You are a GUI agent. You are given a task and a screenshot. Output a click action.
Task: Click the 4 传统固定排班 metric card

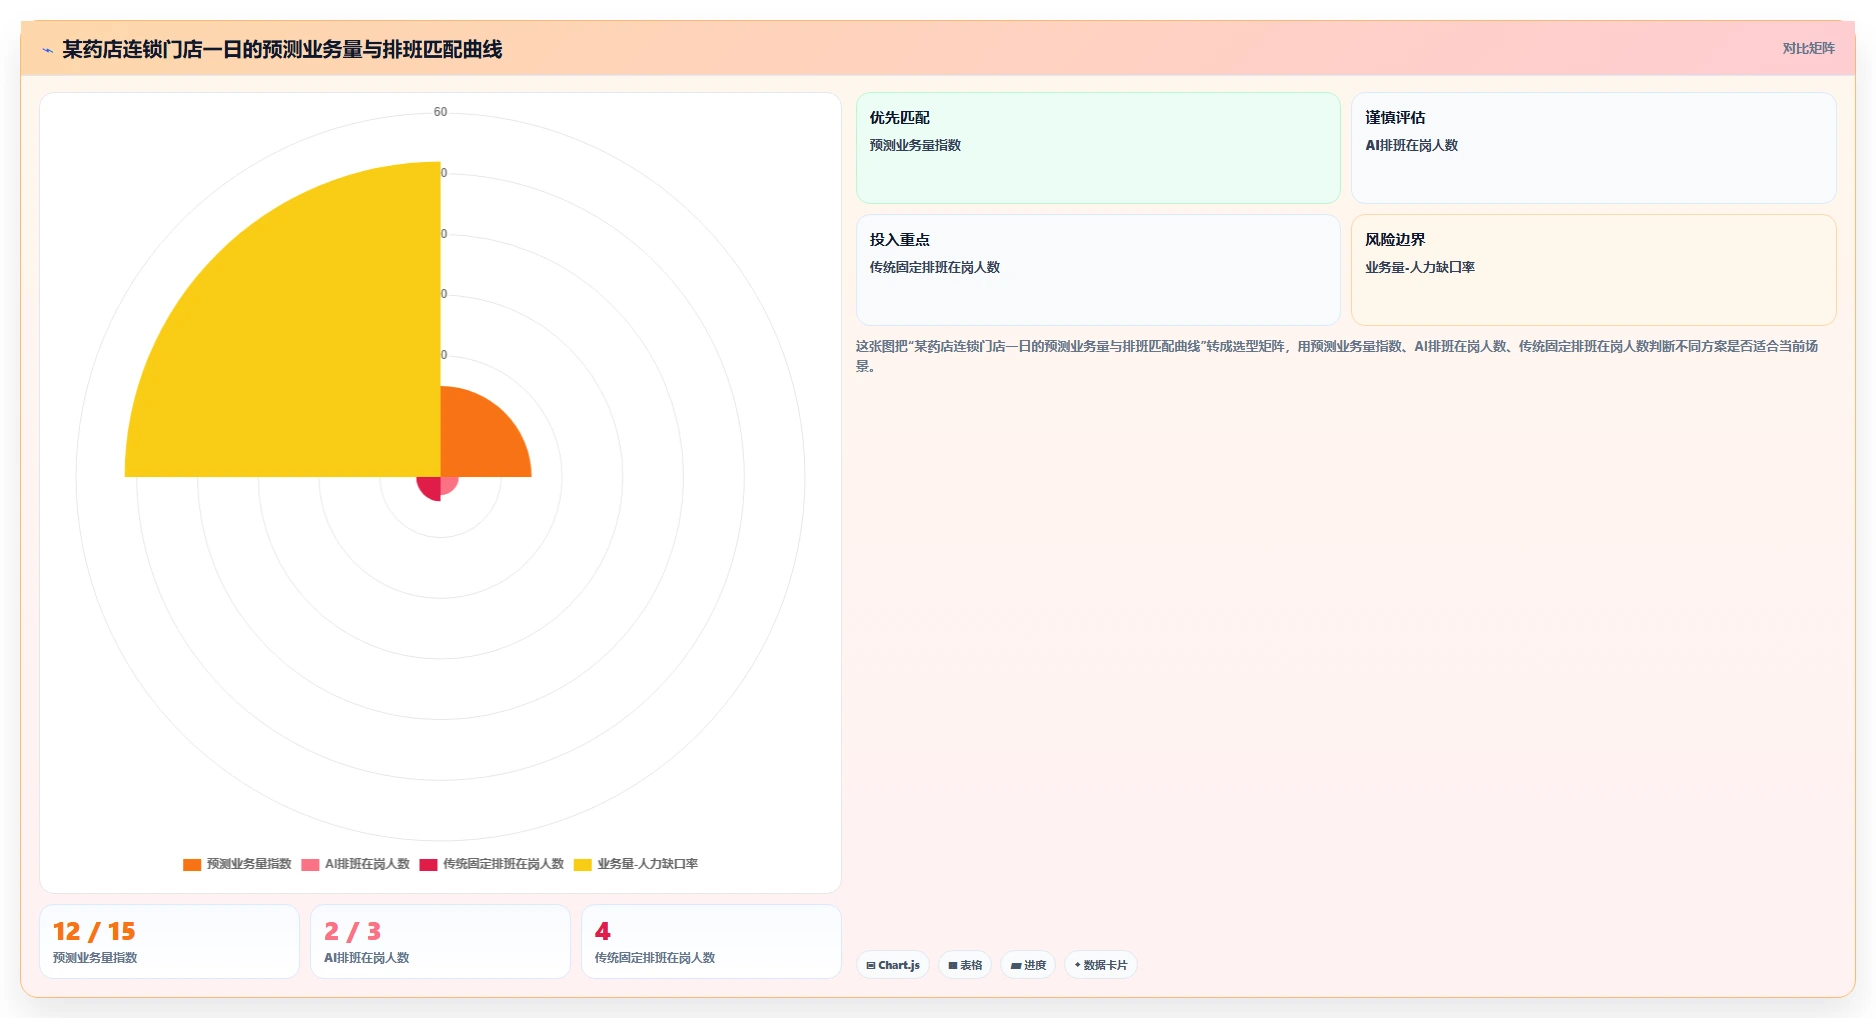[x=711, y=942]
